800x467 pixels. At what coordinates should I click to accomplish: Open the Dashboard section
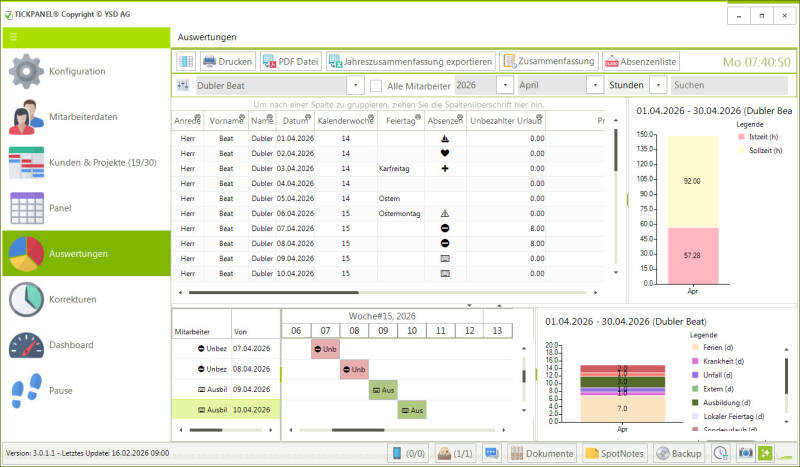pyautogui.click(x=86, y=345)
